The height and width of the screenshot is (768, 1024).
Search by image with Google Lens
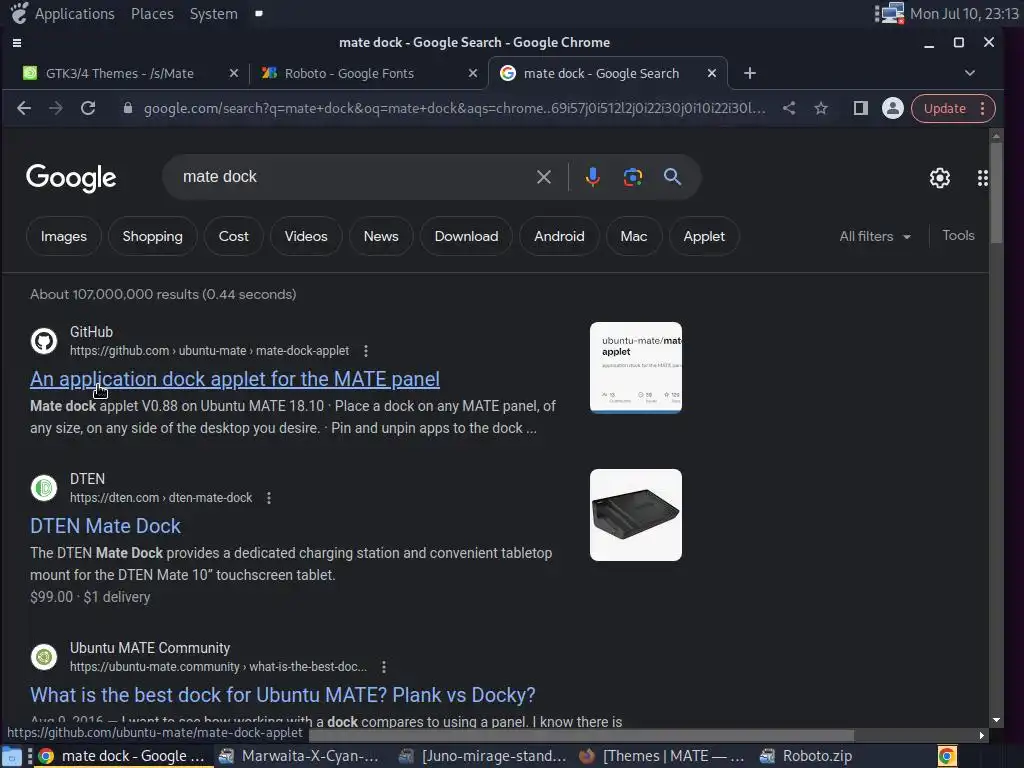(x=633, y=177)
